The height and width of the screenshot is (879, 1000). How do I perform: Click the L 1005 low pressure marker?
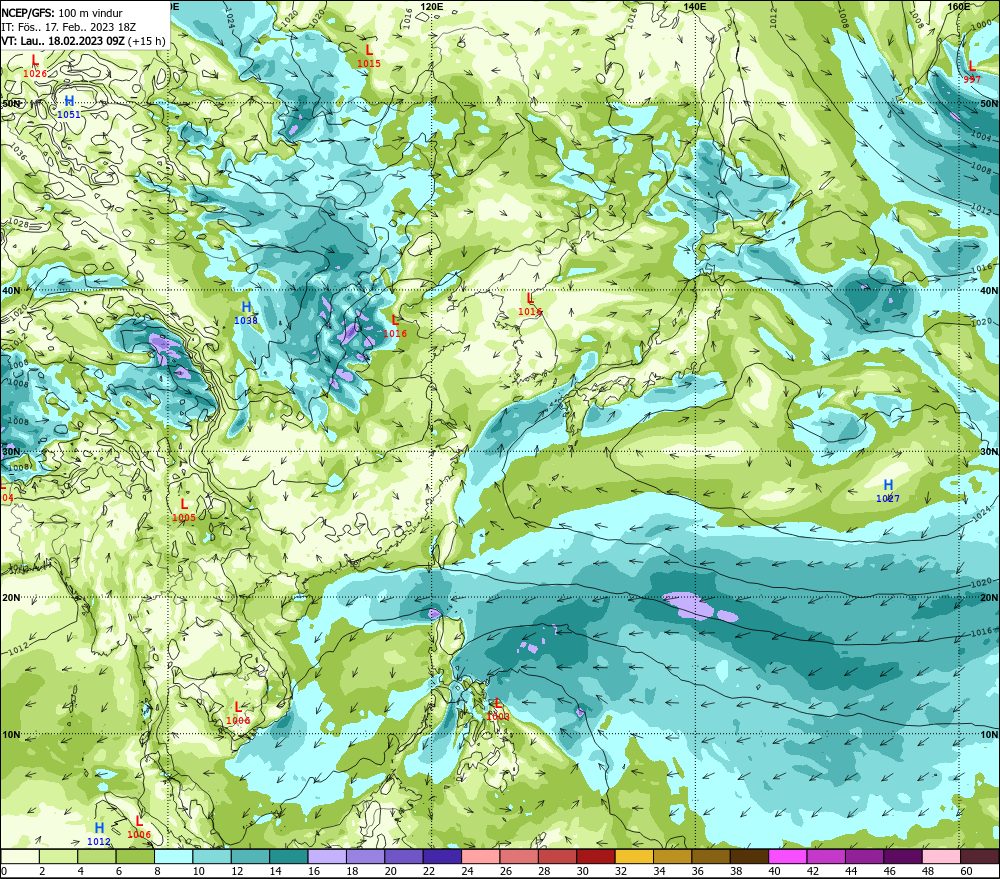tap(184, 511)
